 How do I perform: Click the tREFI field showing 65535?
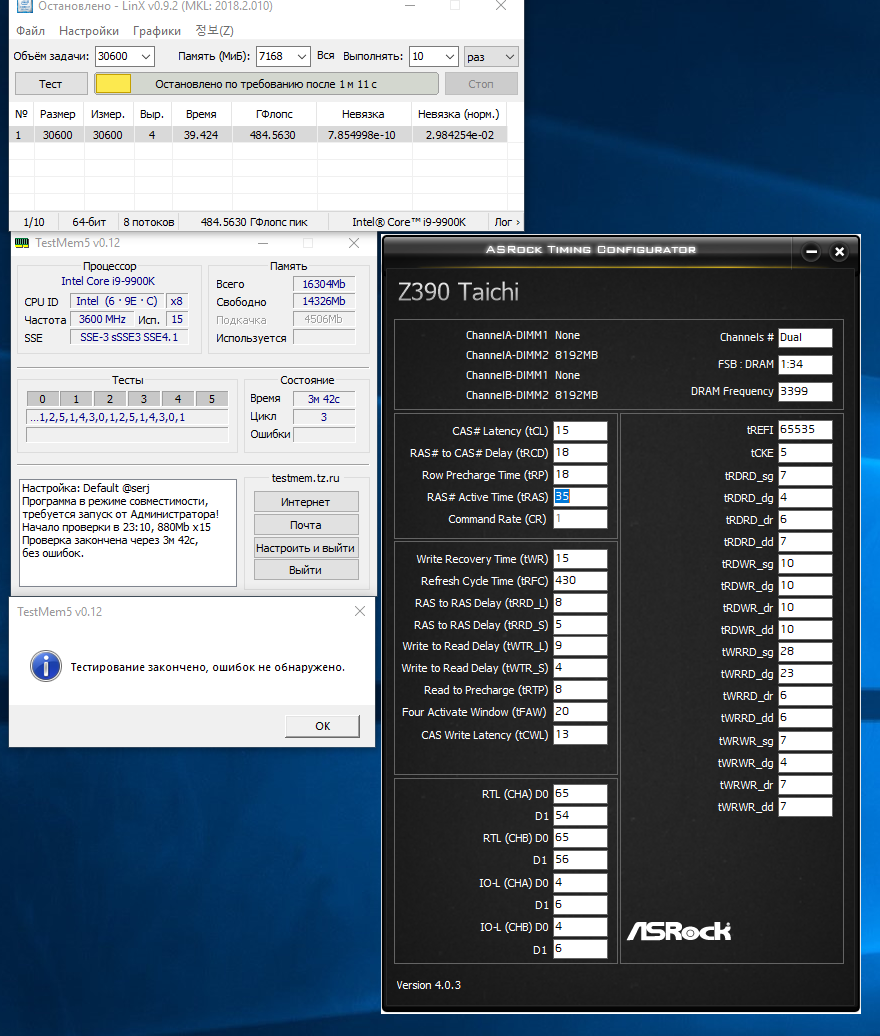[805, 430]
